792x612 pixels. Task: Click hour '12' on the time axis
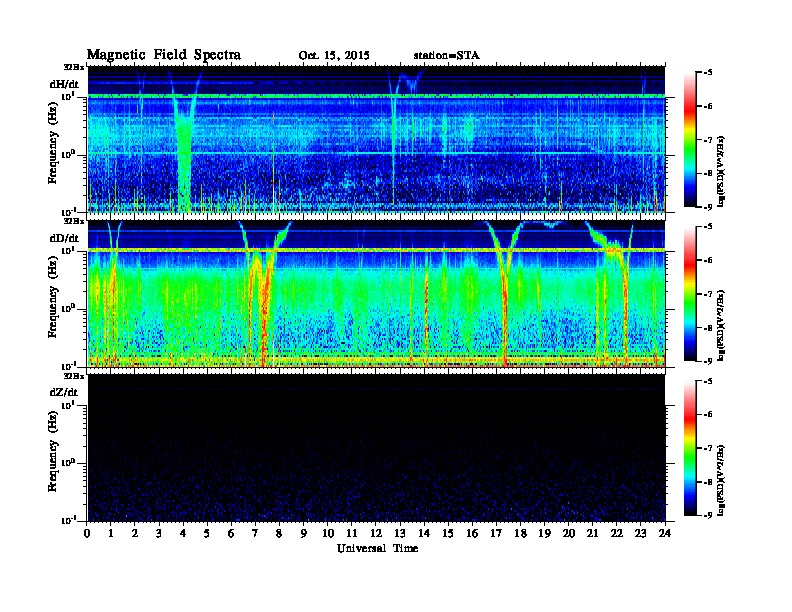coord(376,534)
